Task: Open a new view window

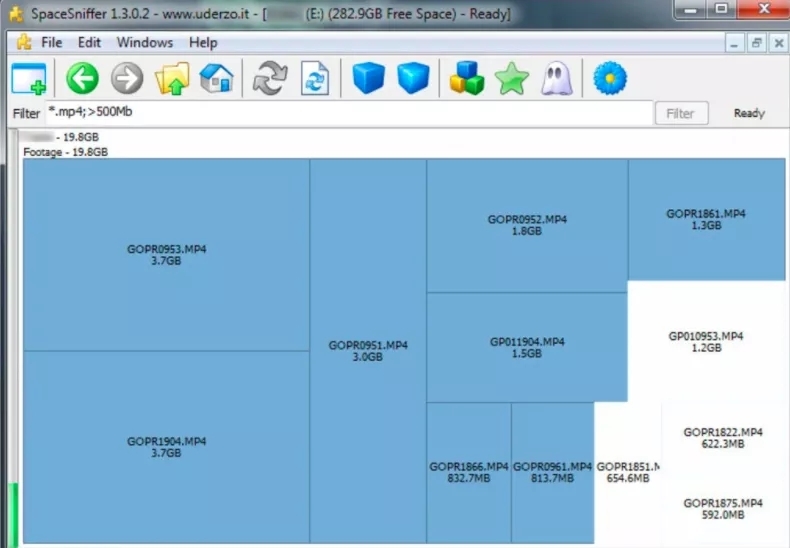Action: point(29,79)
